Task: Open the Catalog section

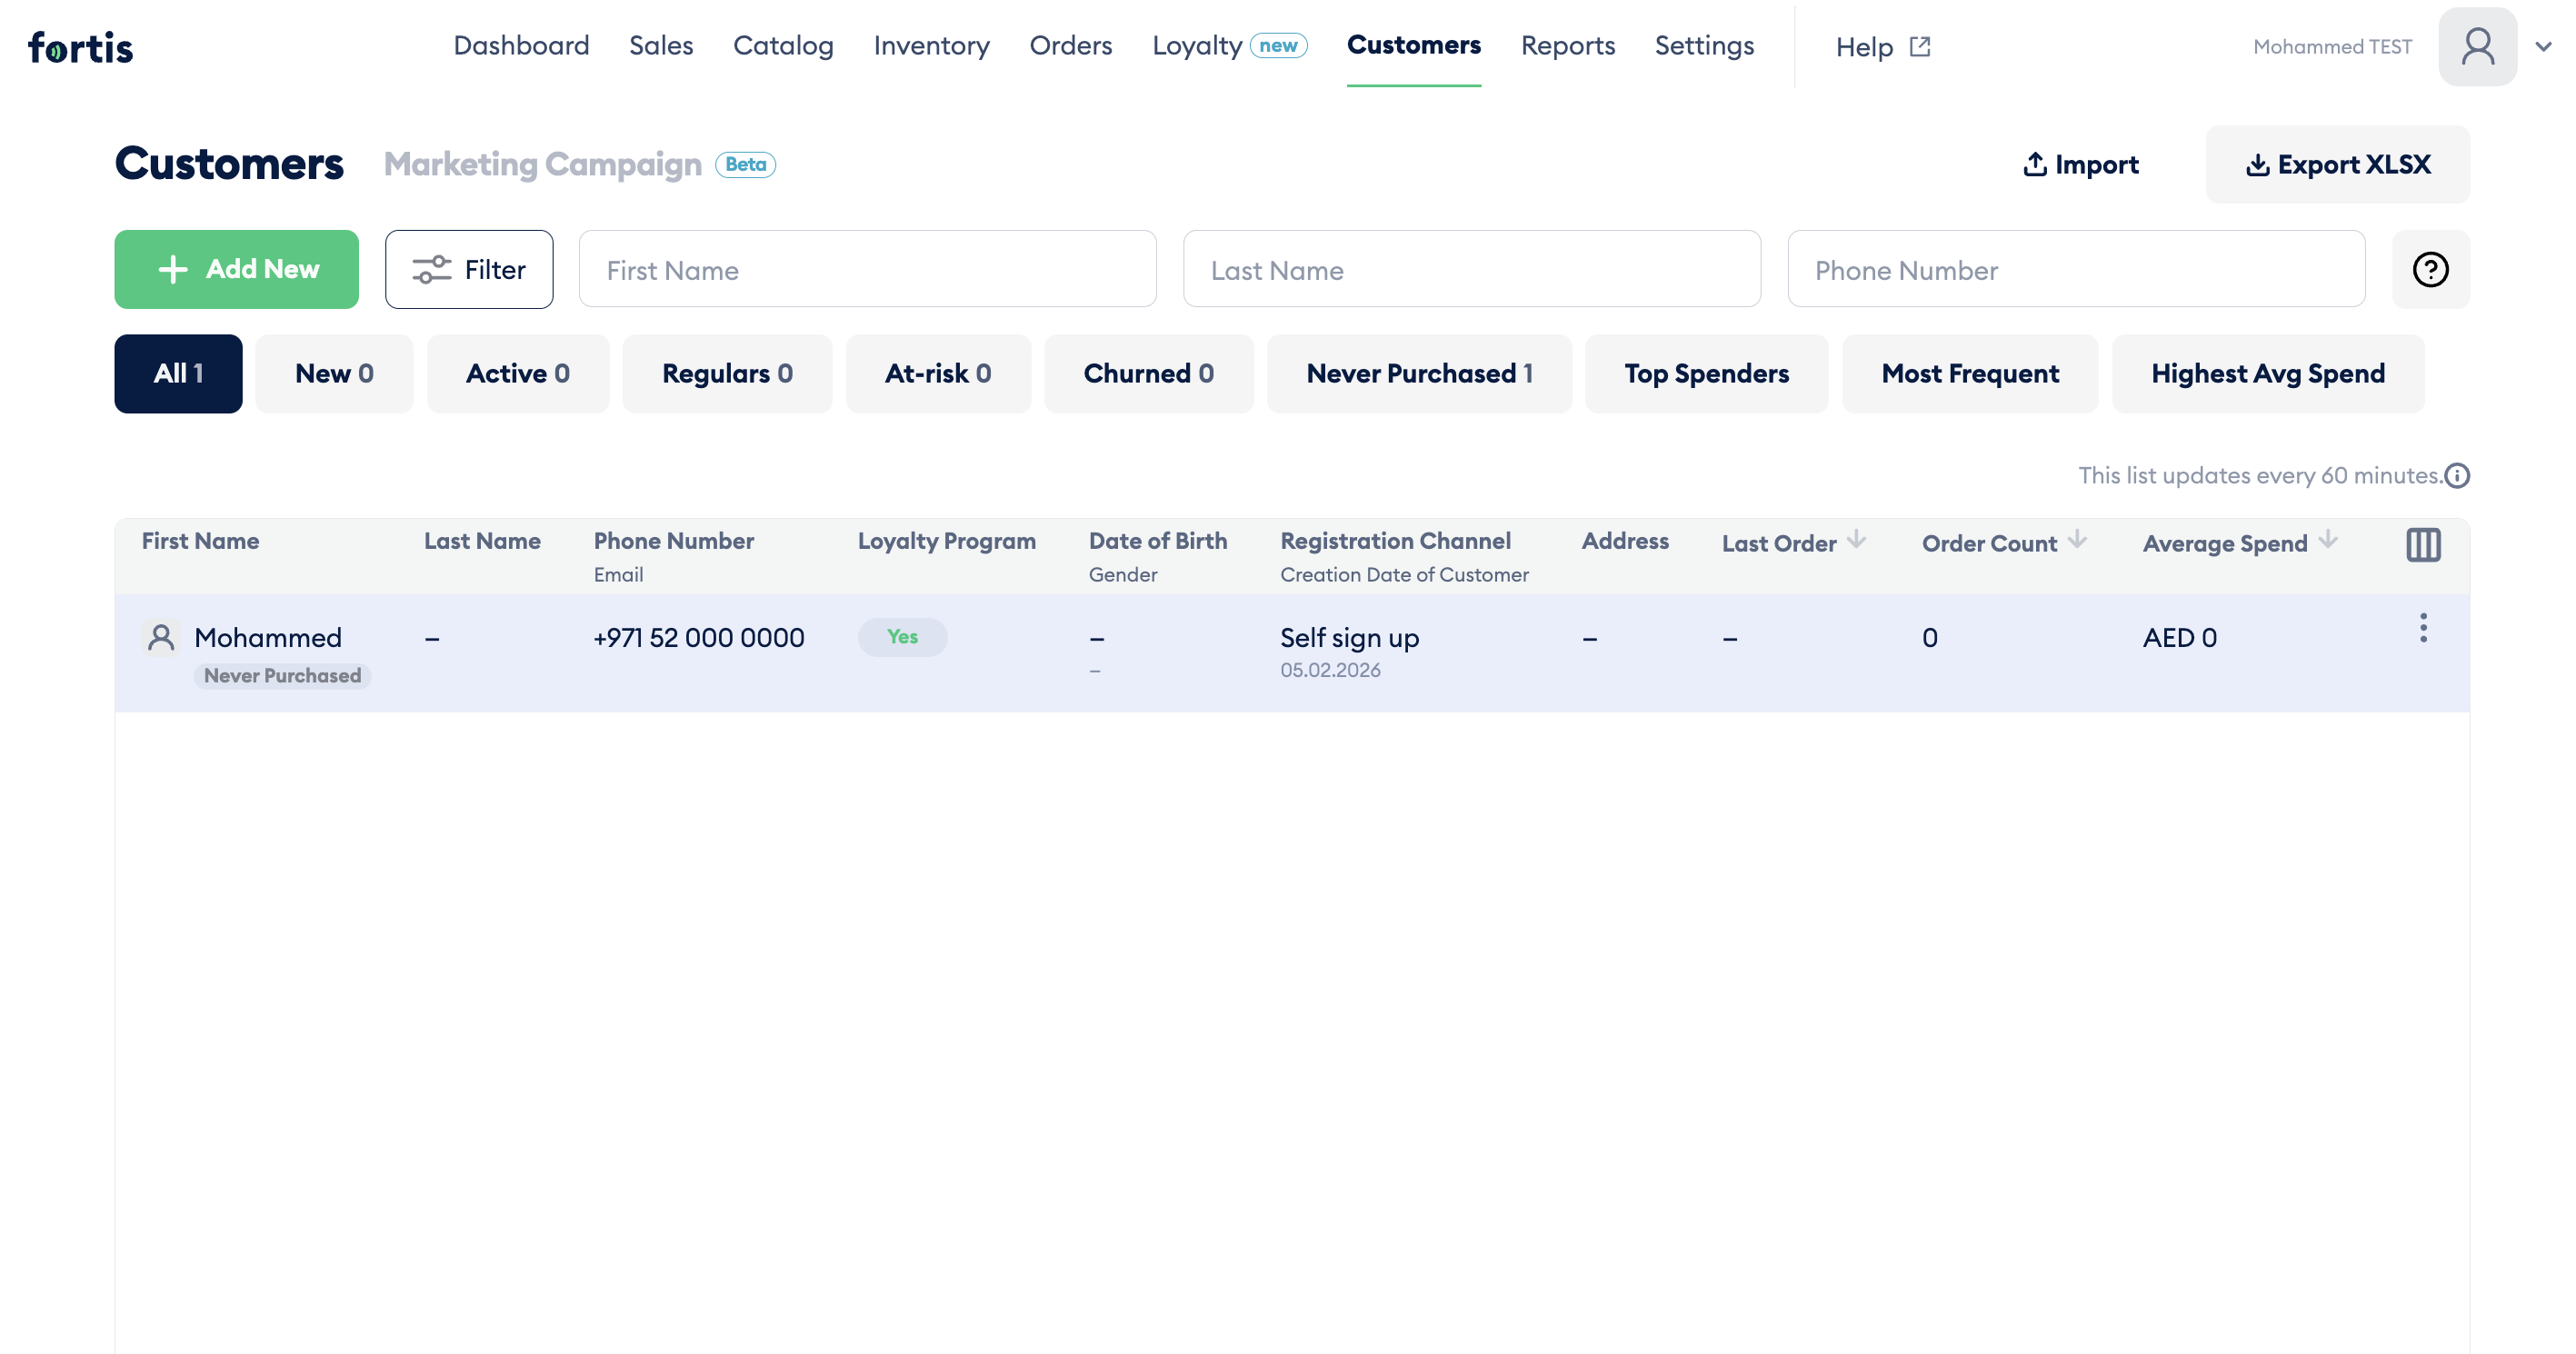Action: pyautogui.click(x=783, y=46)
